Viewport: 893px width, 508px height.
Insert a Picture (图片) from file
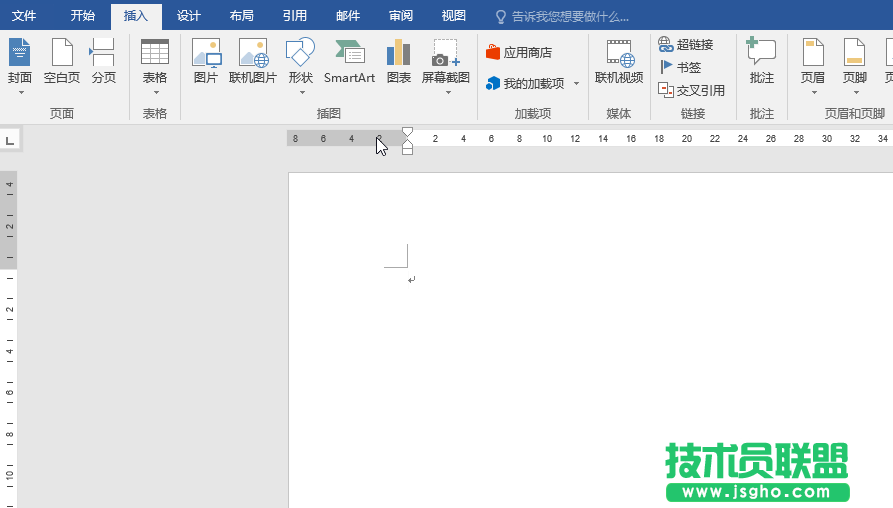point(206,60)
